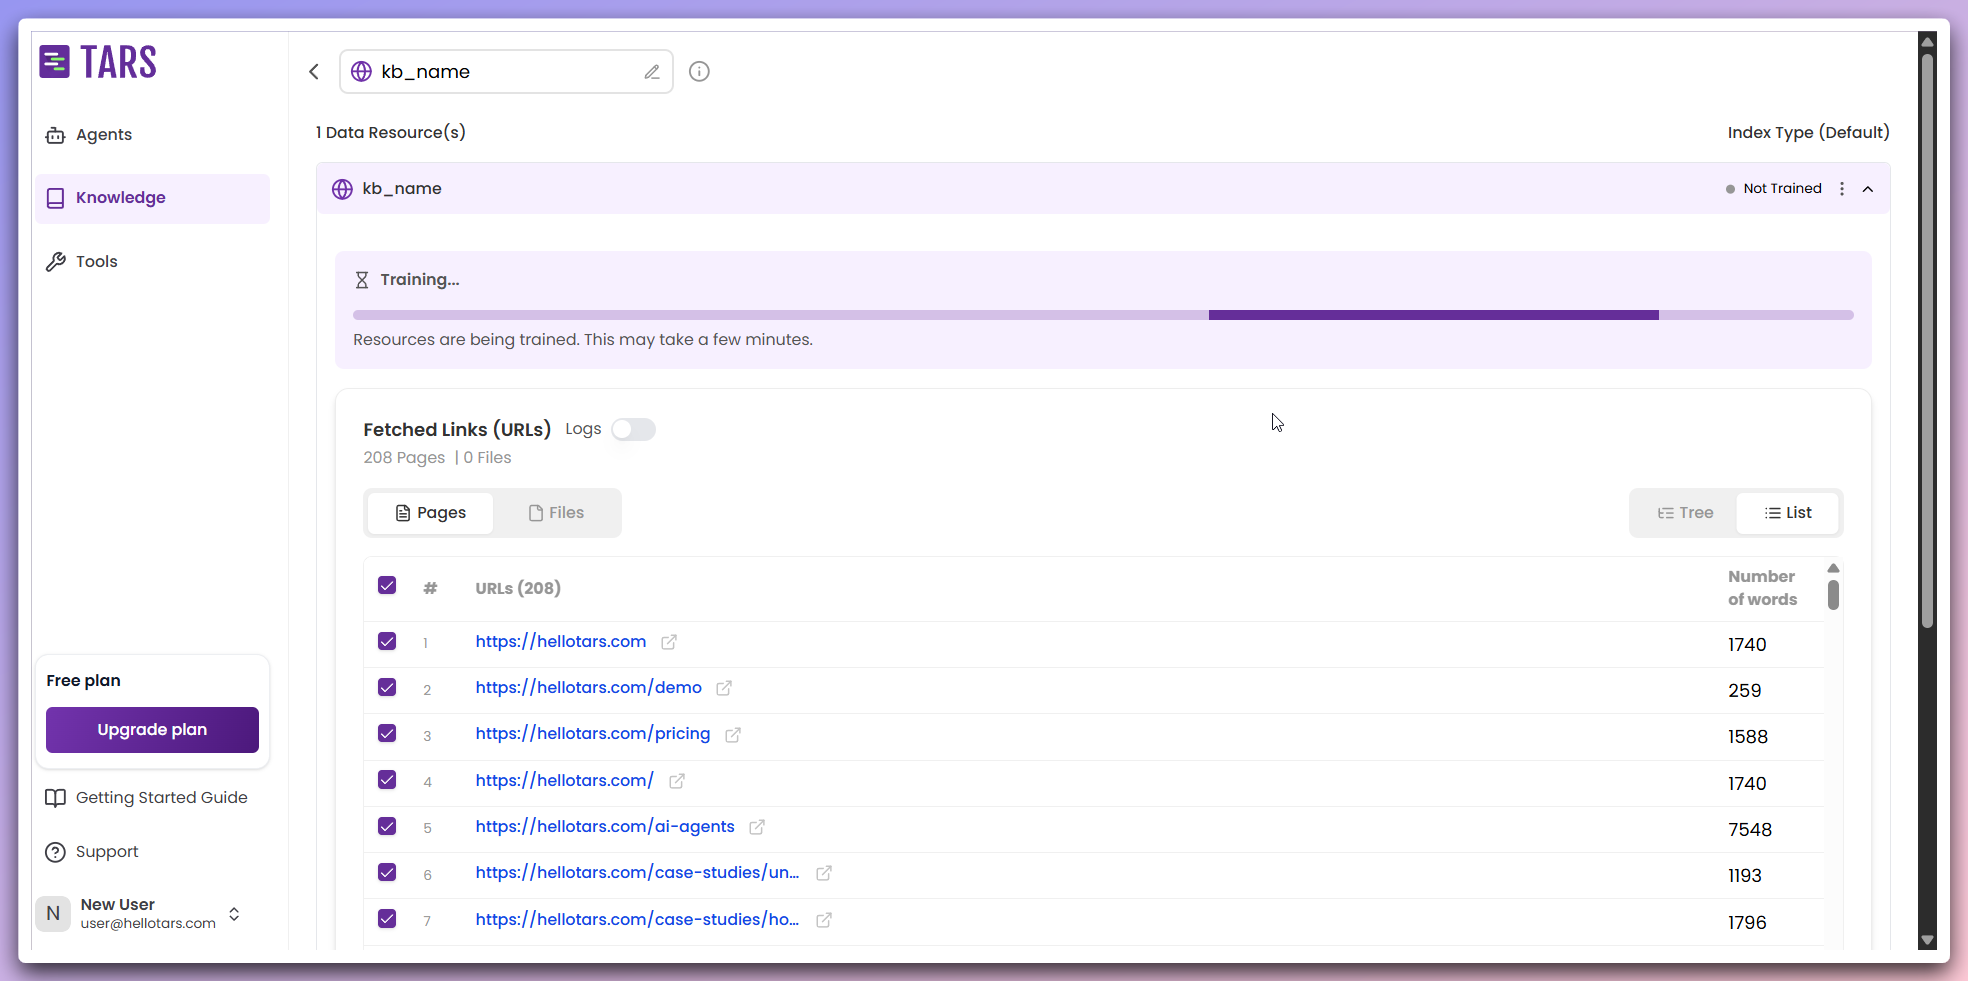This screenshot has height=981, width=1968.
Task: Open the three-dot menu for kb_name resource
Action: pyautogui.click(x=1842, y=189)
